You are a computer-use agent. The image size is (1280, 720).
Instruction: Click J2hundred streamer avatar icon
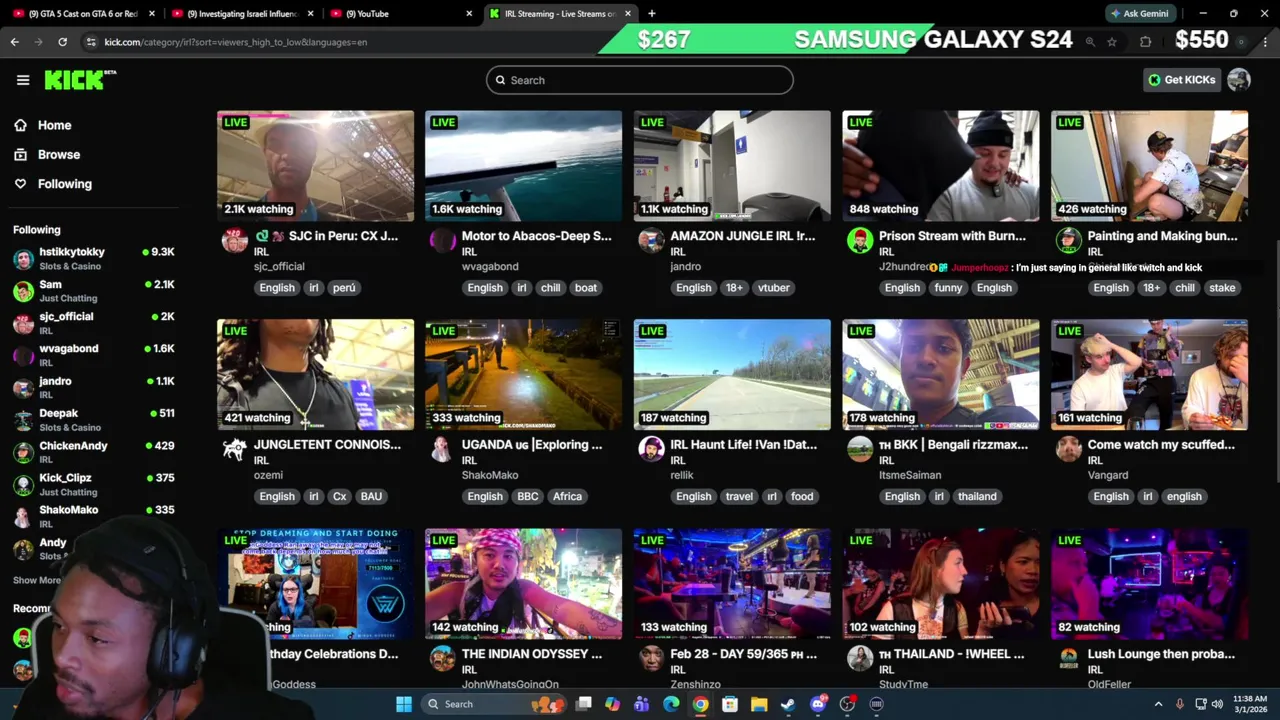point(860,240)
